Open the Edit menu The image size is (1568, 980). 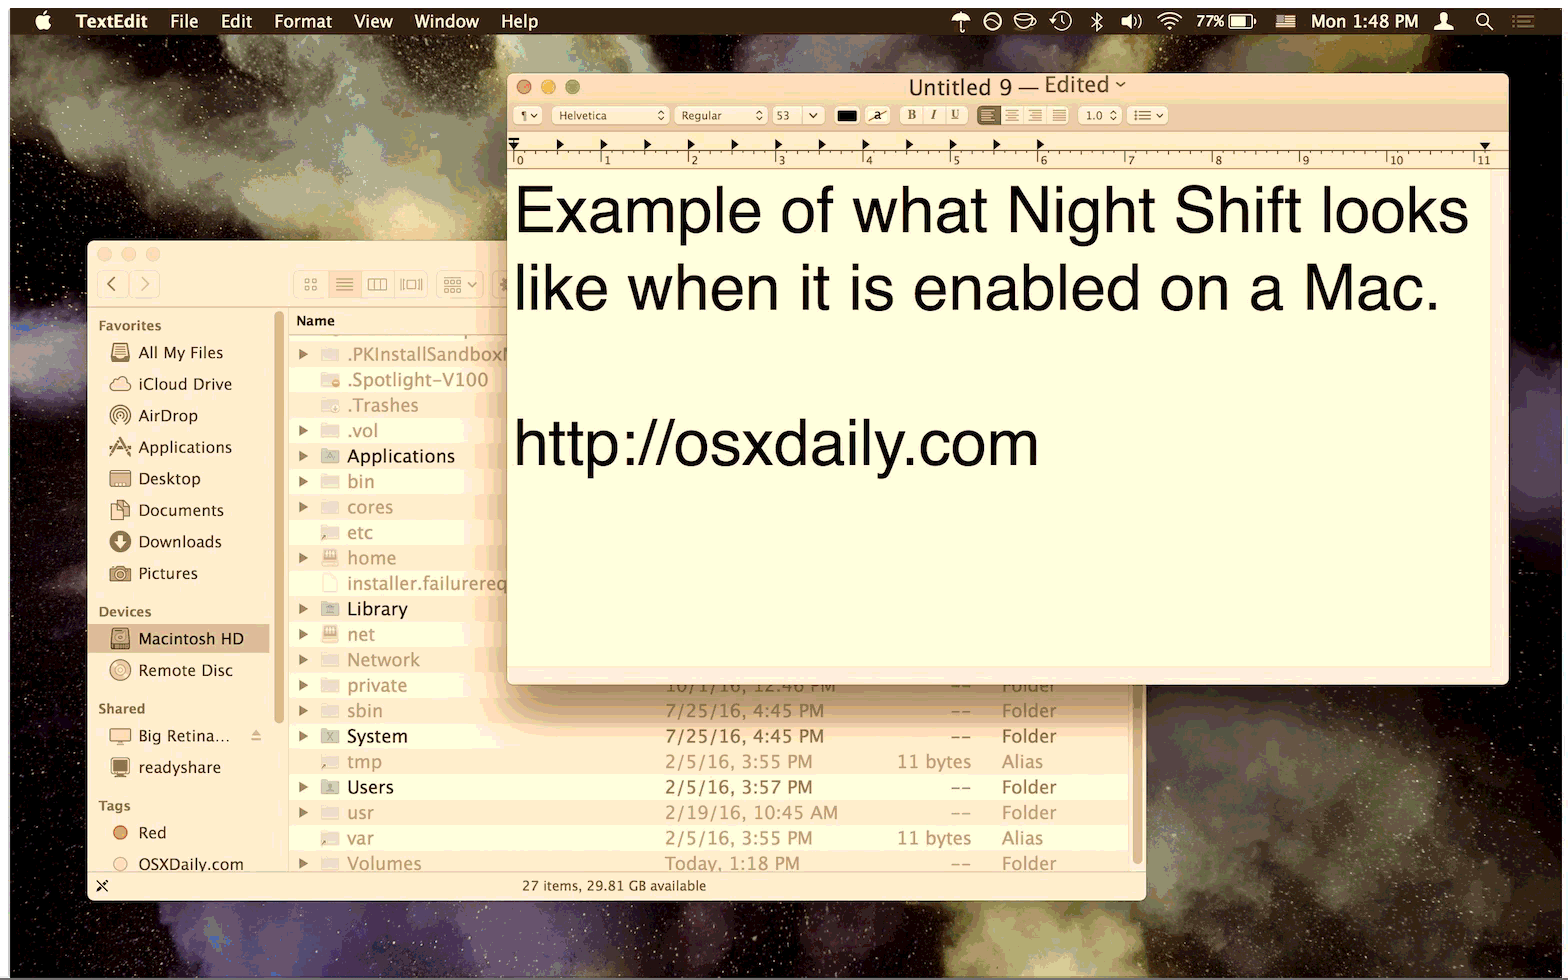[236, 21]
